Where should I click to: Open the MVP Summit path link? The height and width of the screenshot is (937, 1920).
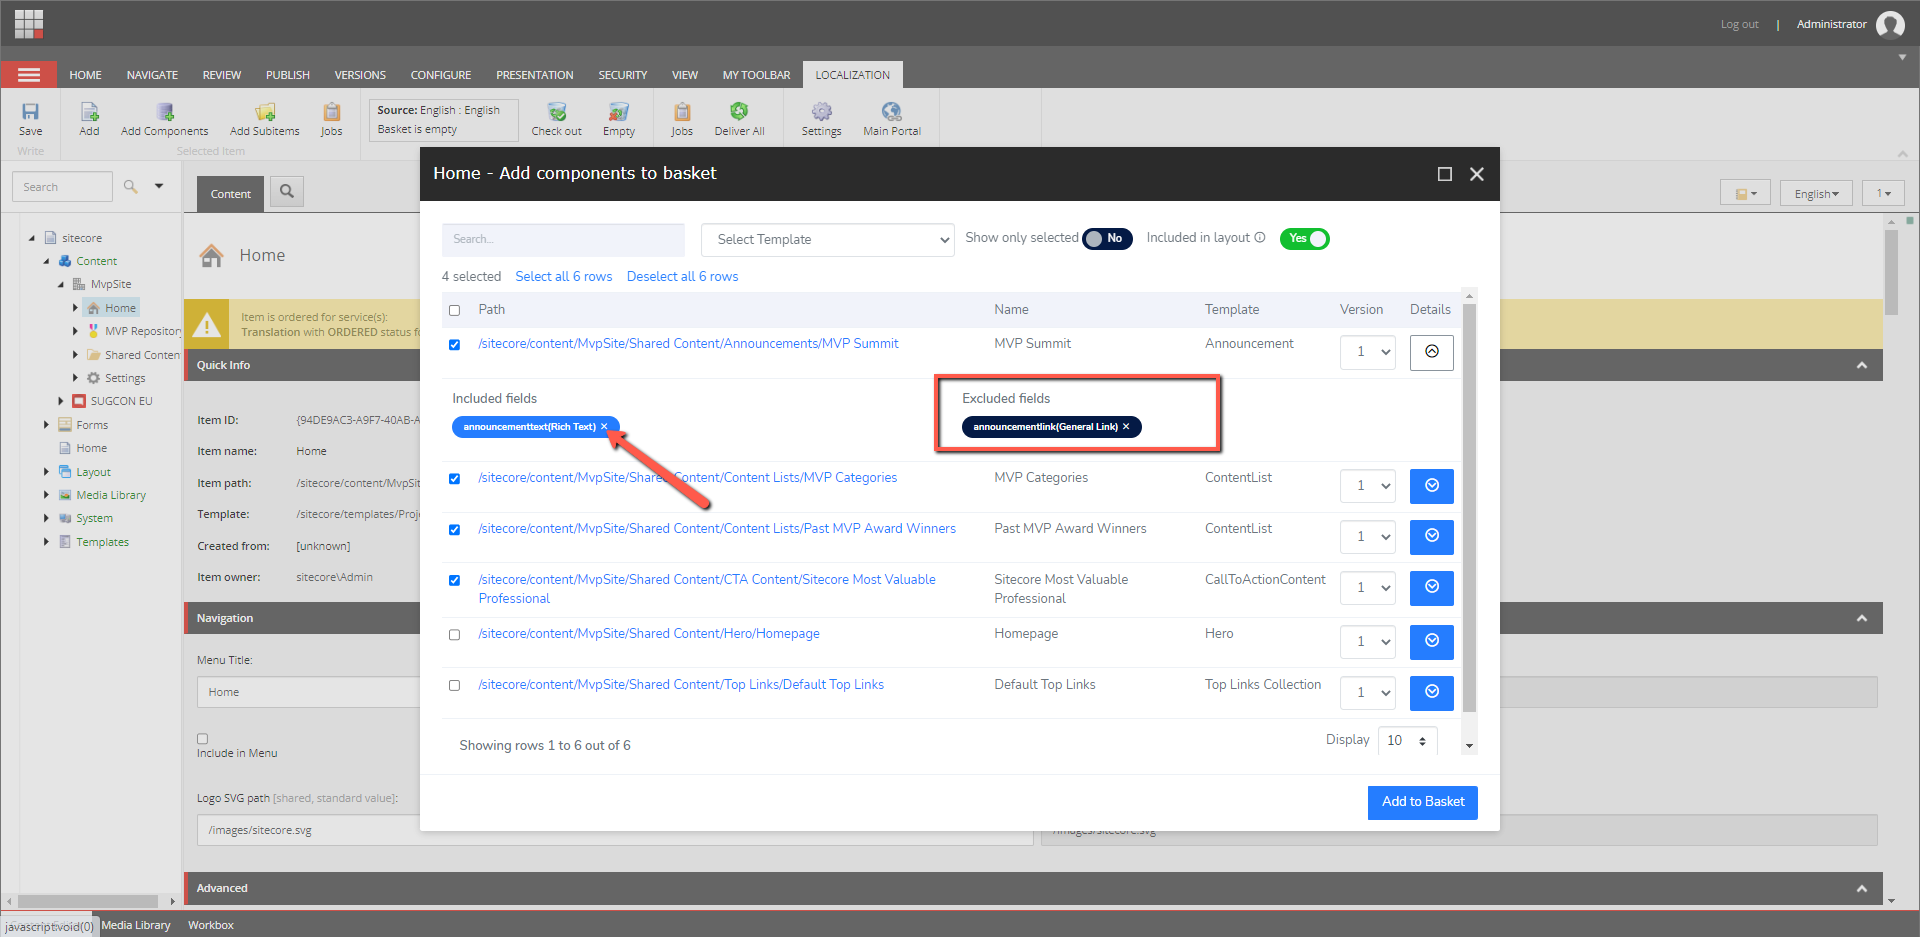pyautogui.click(x=688, y=344)
